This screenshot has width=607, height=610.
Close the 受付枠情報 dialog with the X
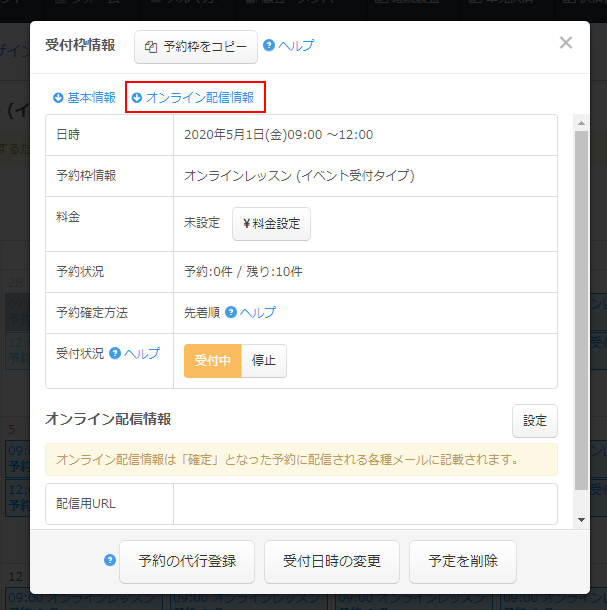(566, 43)
